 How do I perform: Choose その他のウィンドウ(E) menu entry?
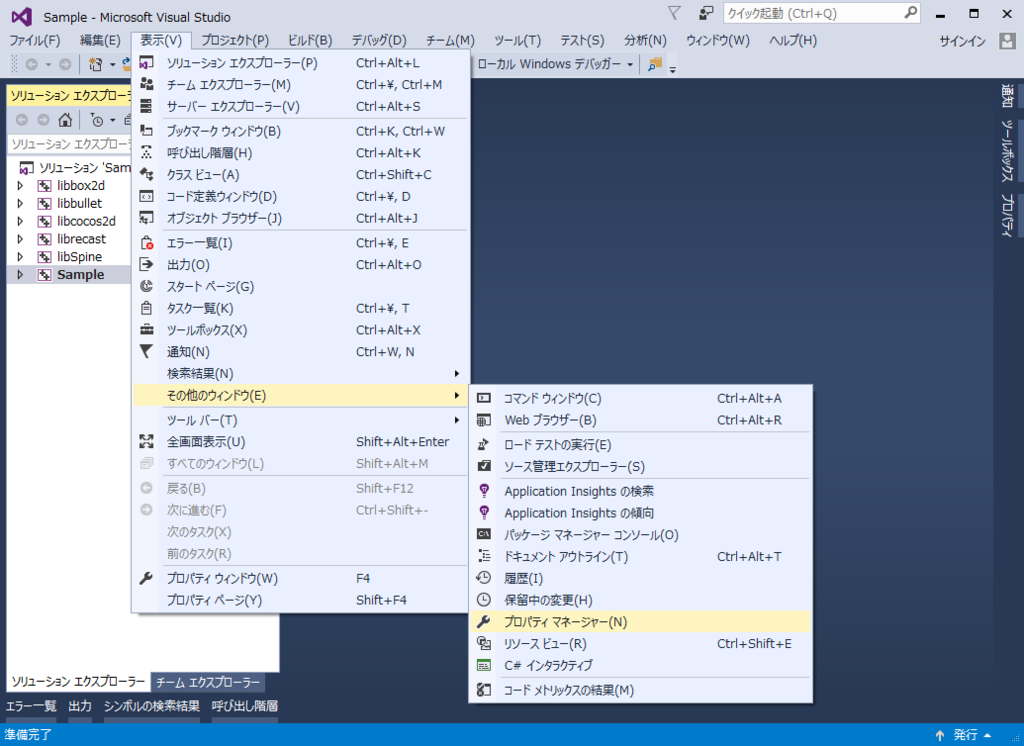coord(300,395)
